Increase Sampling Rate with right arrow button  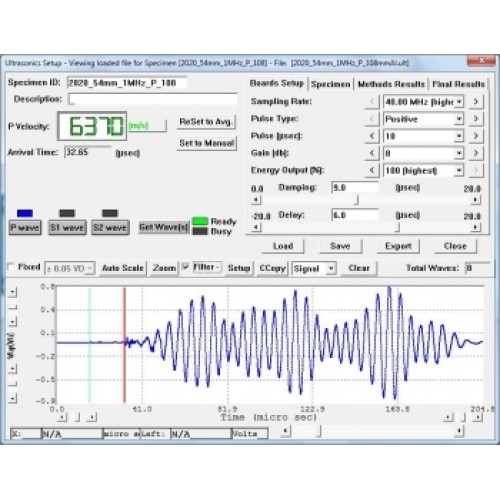coord(476,101)
